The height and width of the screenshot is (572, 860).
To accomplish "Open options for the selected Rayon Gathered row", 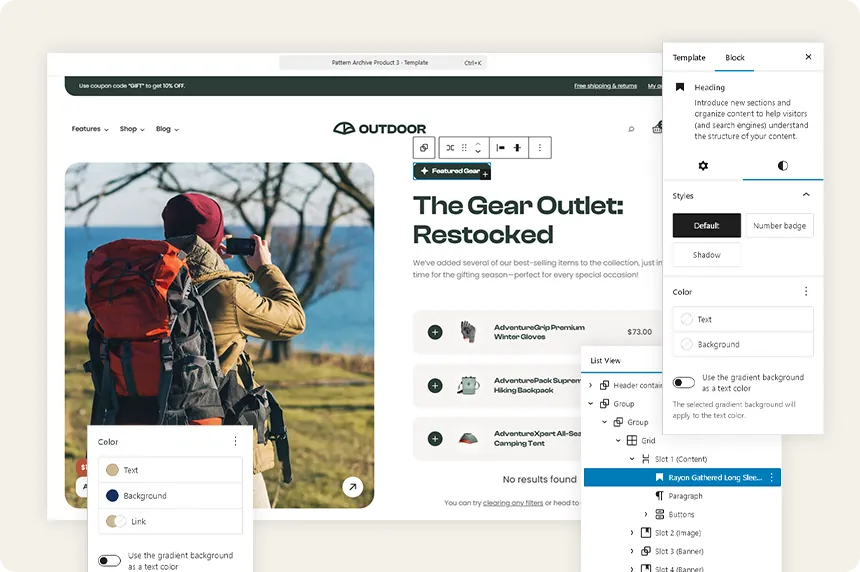I will tap(772, 477).
